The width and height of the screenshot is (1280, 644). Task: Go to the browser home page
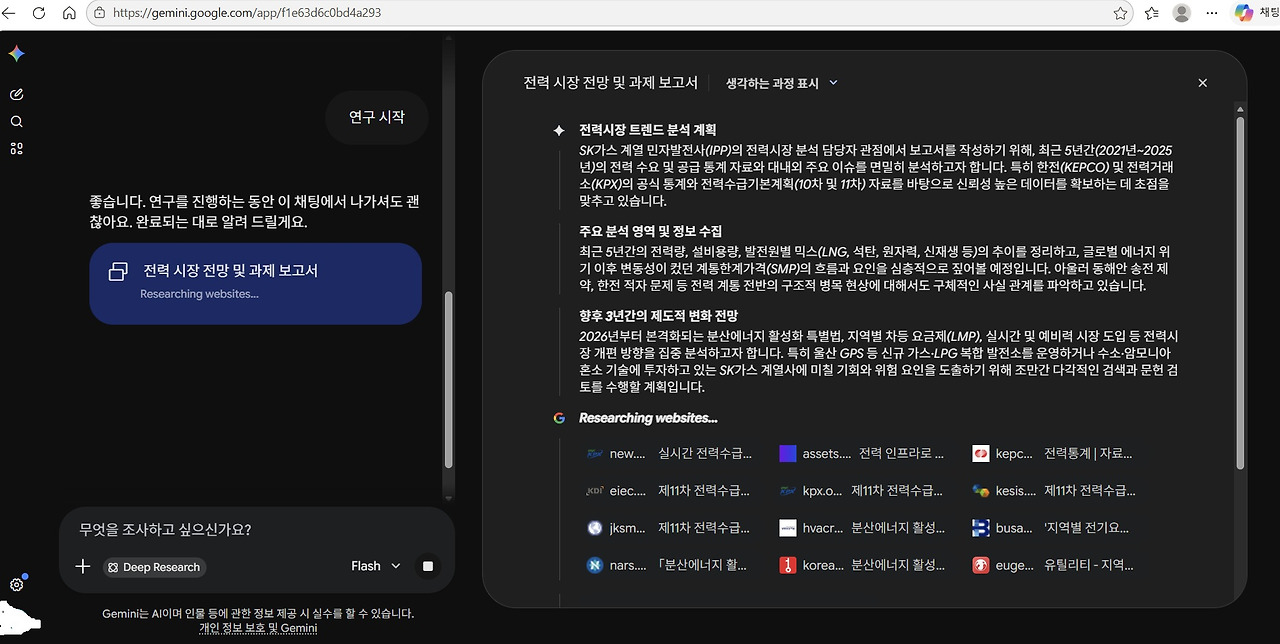69,13
